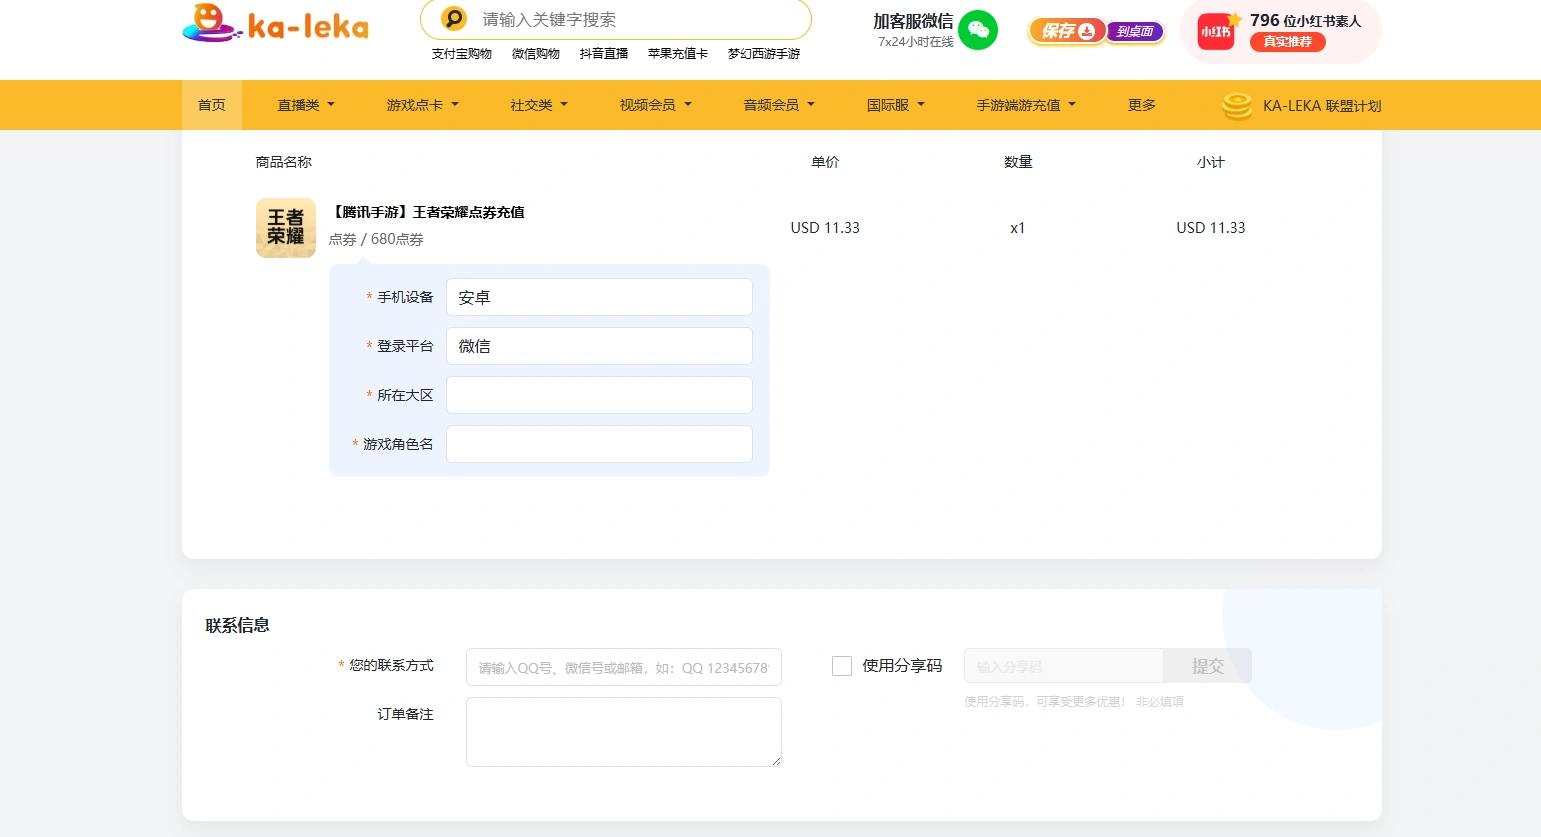Viewport: 1541px width, 837px height.
Task: Click the download icon inside the 保存 button
Action: 1087,31
